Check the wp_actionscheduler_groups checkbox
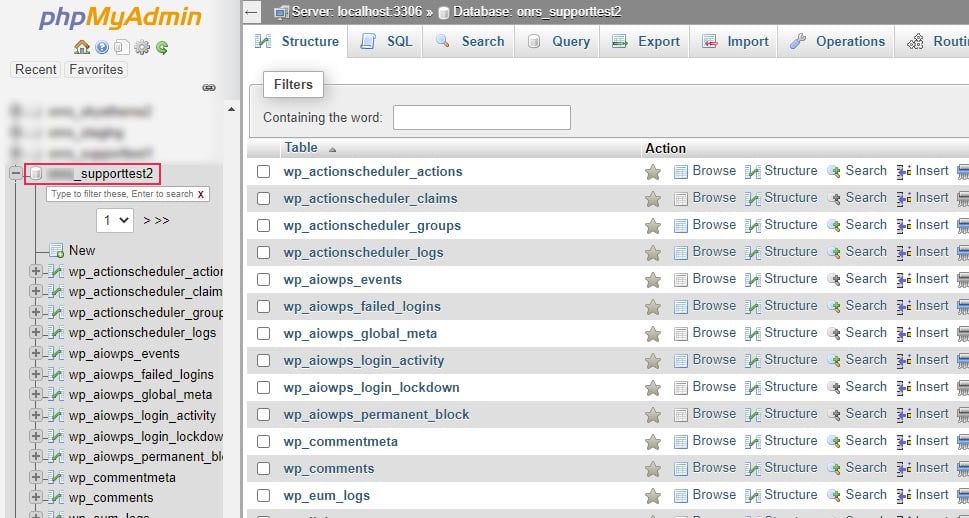 pyautogui.click(x=263, y=226)
